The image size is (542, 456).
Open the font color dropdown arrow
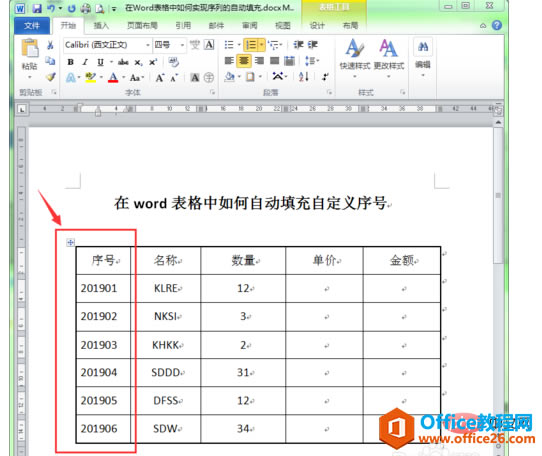point(123,77)
